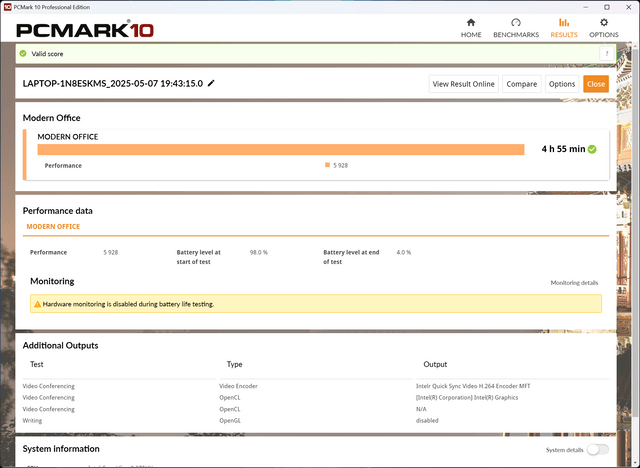Click the Options button beside Compare
The width and height of the screenshot is (640, 468).
tap(562, 84)
